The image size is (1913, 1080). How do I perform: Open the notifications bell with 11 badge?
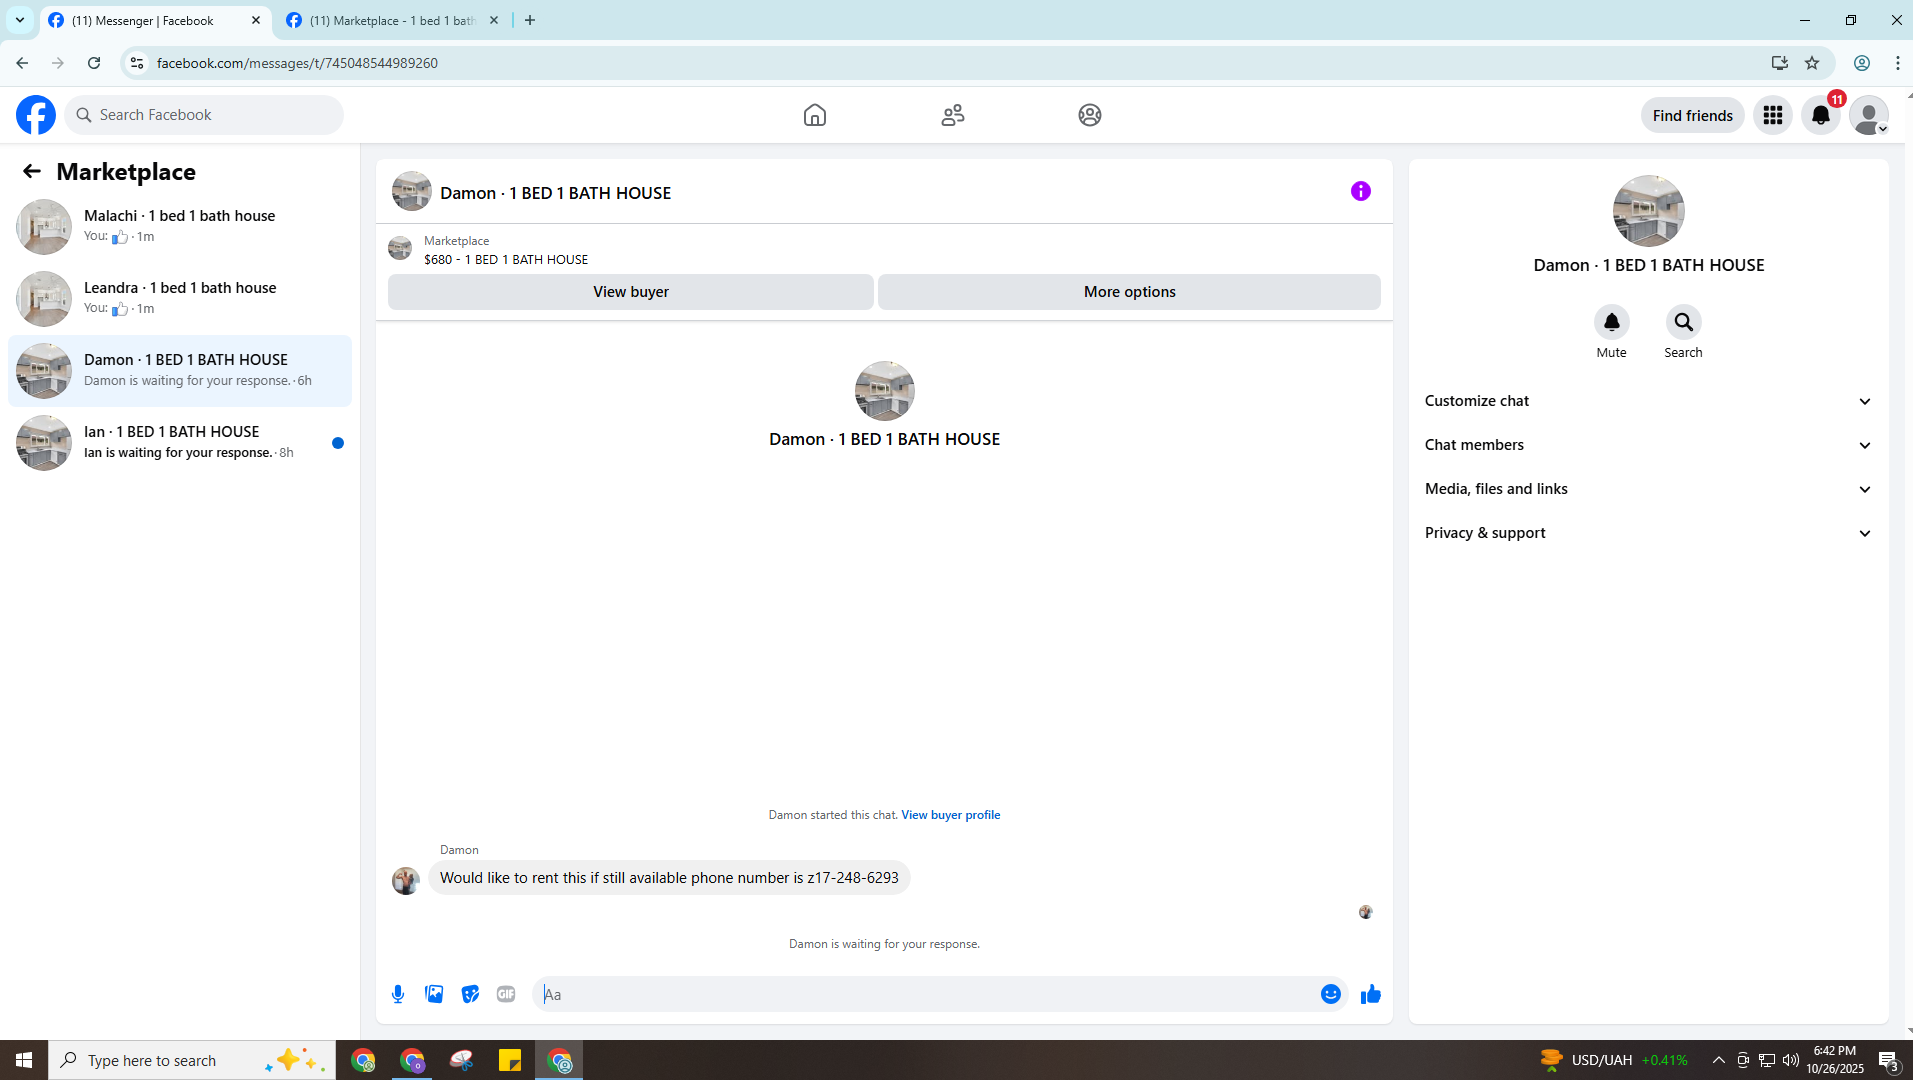point(1821,115)
